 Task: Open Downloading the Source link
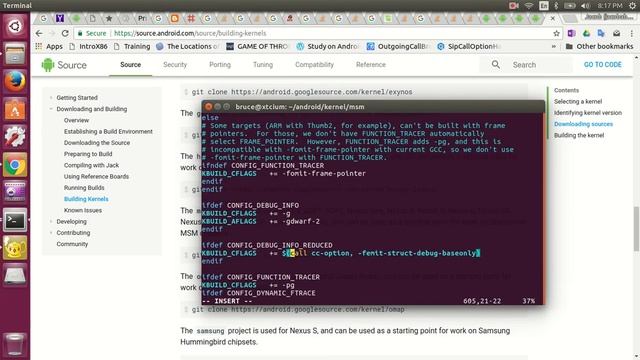tap(97, 143)
